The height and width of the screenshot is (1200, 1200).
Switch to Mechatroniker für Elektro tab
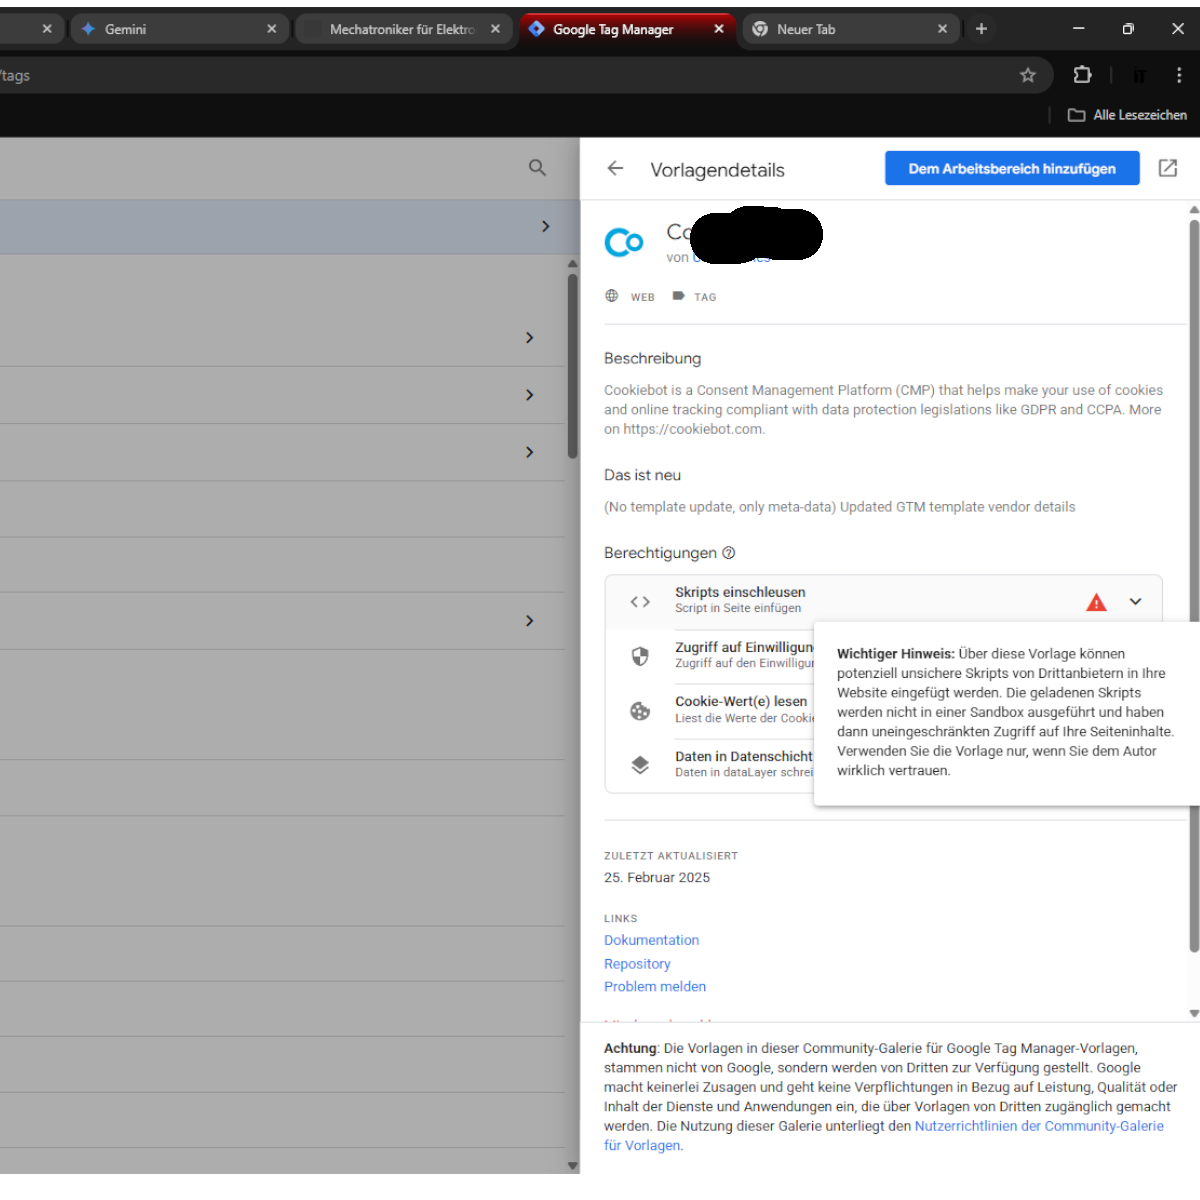pyautogui.click(x=403, y=29)
